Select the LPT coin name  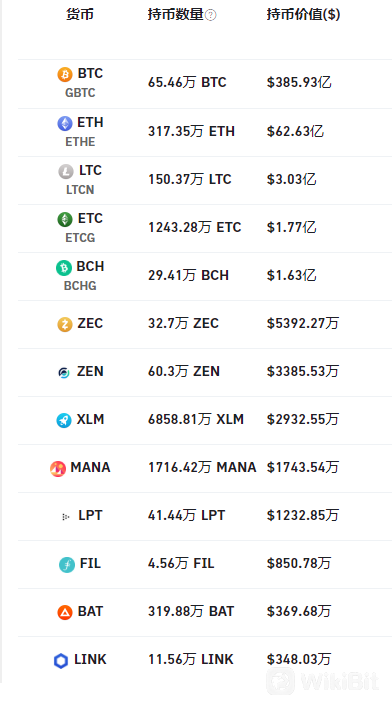tap(91, 515)
